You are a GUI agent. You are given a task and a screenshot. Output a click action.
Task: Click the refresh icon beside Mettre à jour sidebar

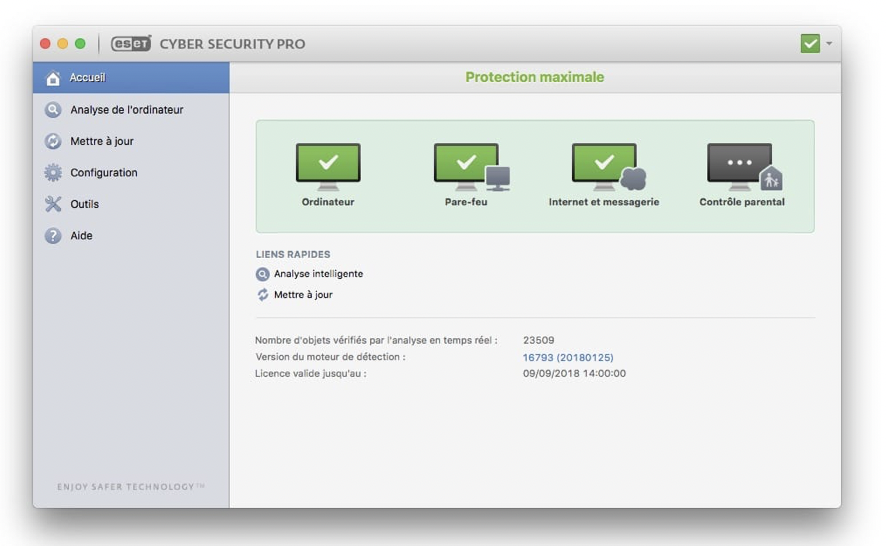53,141
